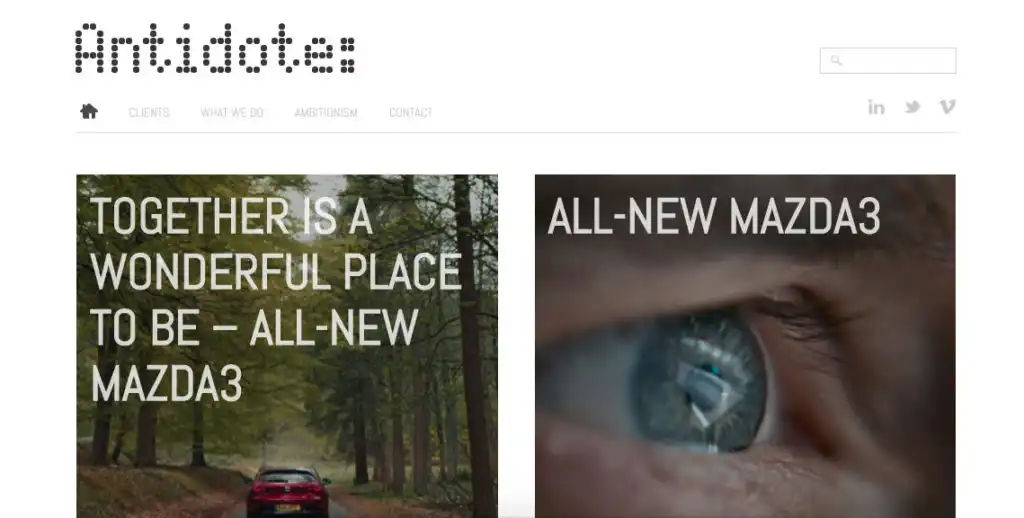Open the LinkedIn profile icon
Image resolution: width=1024 pixels, height=518 pixels.
coord(876,107)
